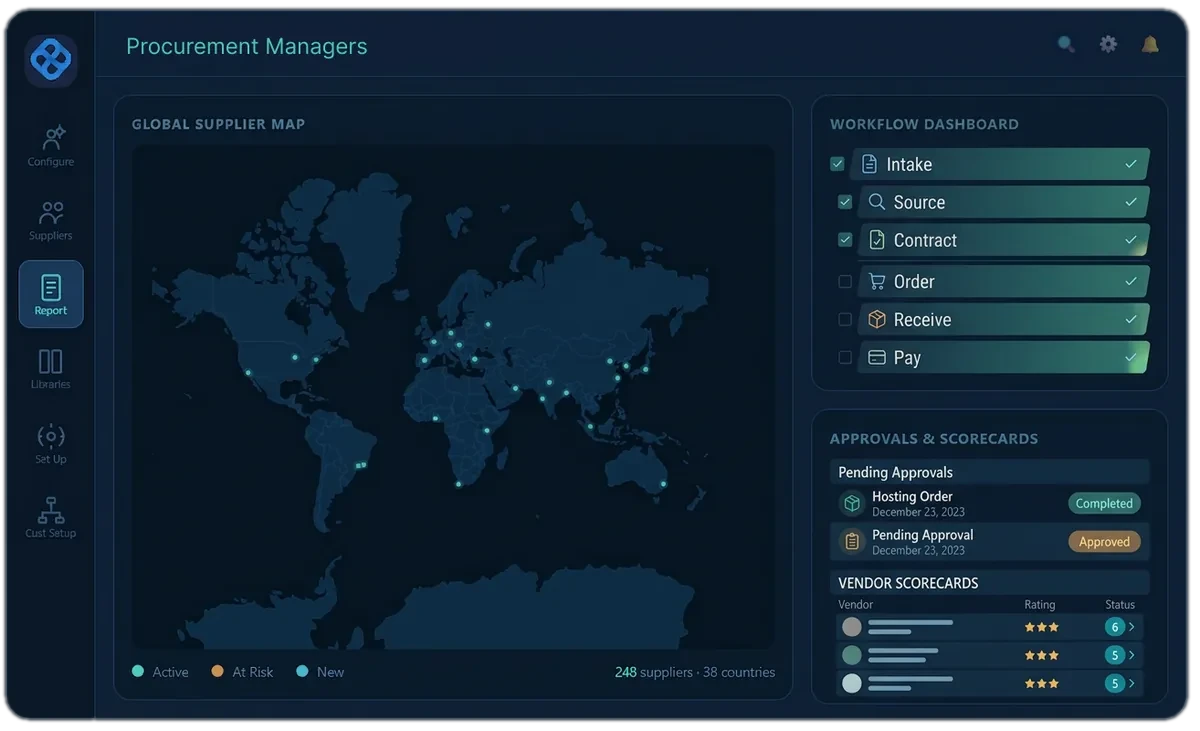The image size is (1200, 731).
Task: Check the Receive checkbox
Action: tap(845, 319)
